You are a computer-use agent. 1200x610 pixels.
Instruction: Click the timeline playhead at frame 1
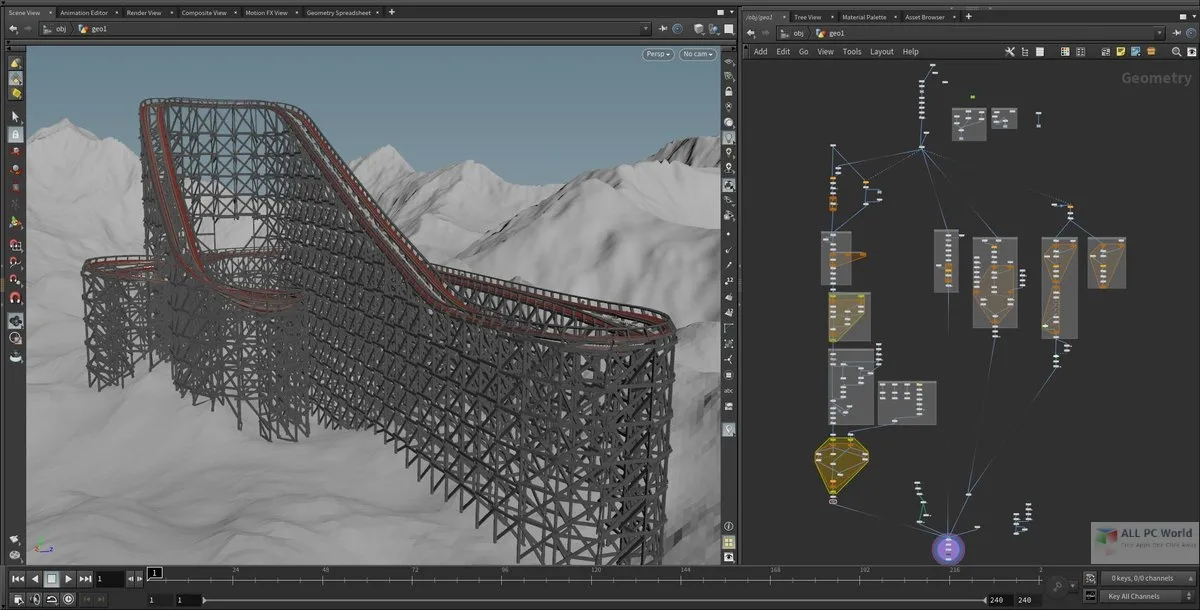pyautogui.click(x=153, y=574)
